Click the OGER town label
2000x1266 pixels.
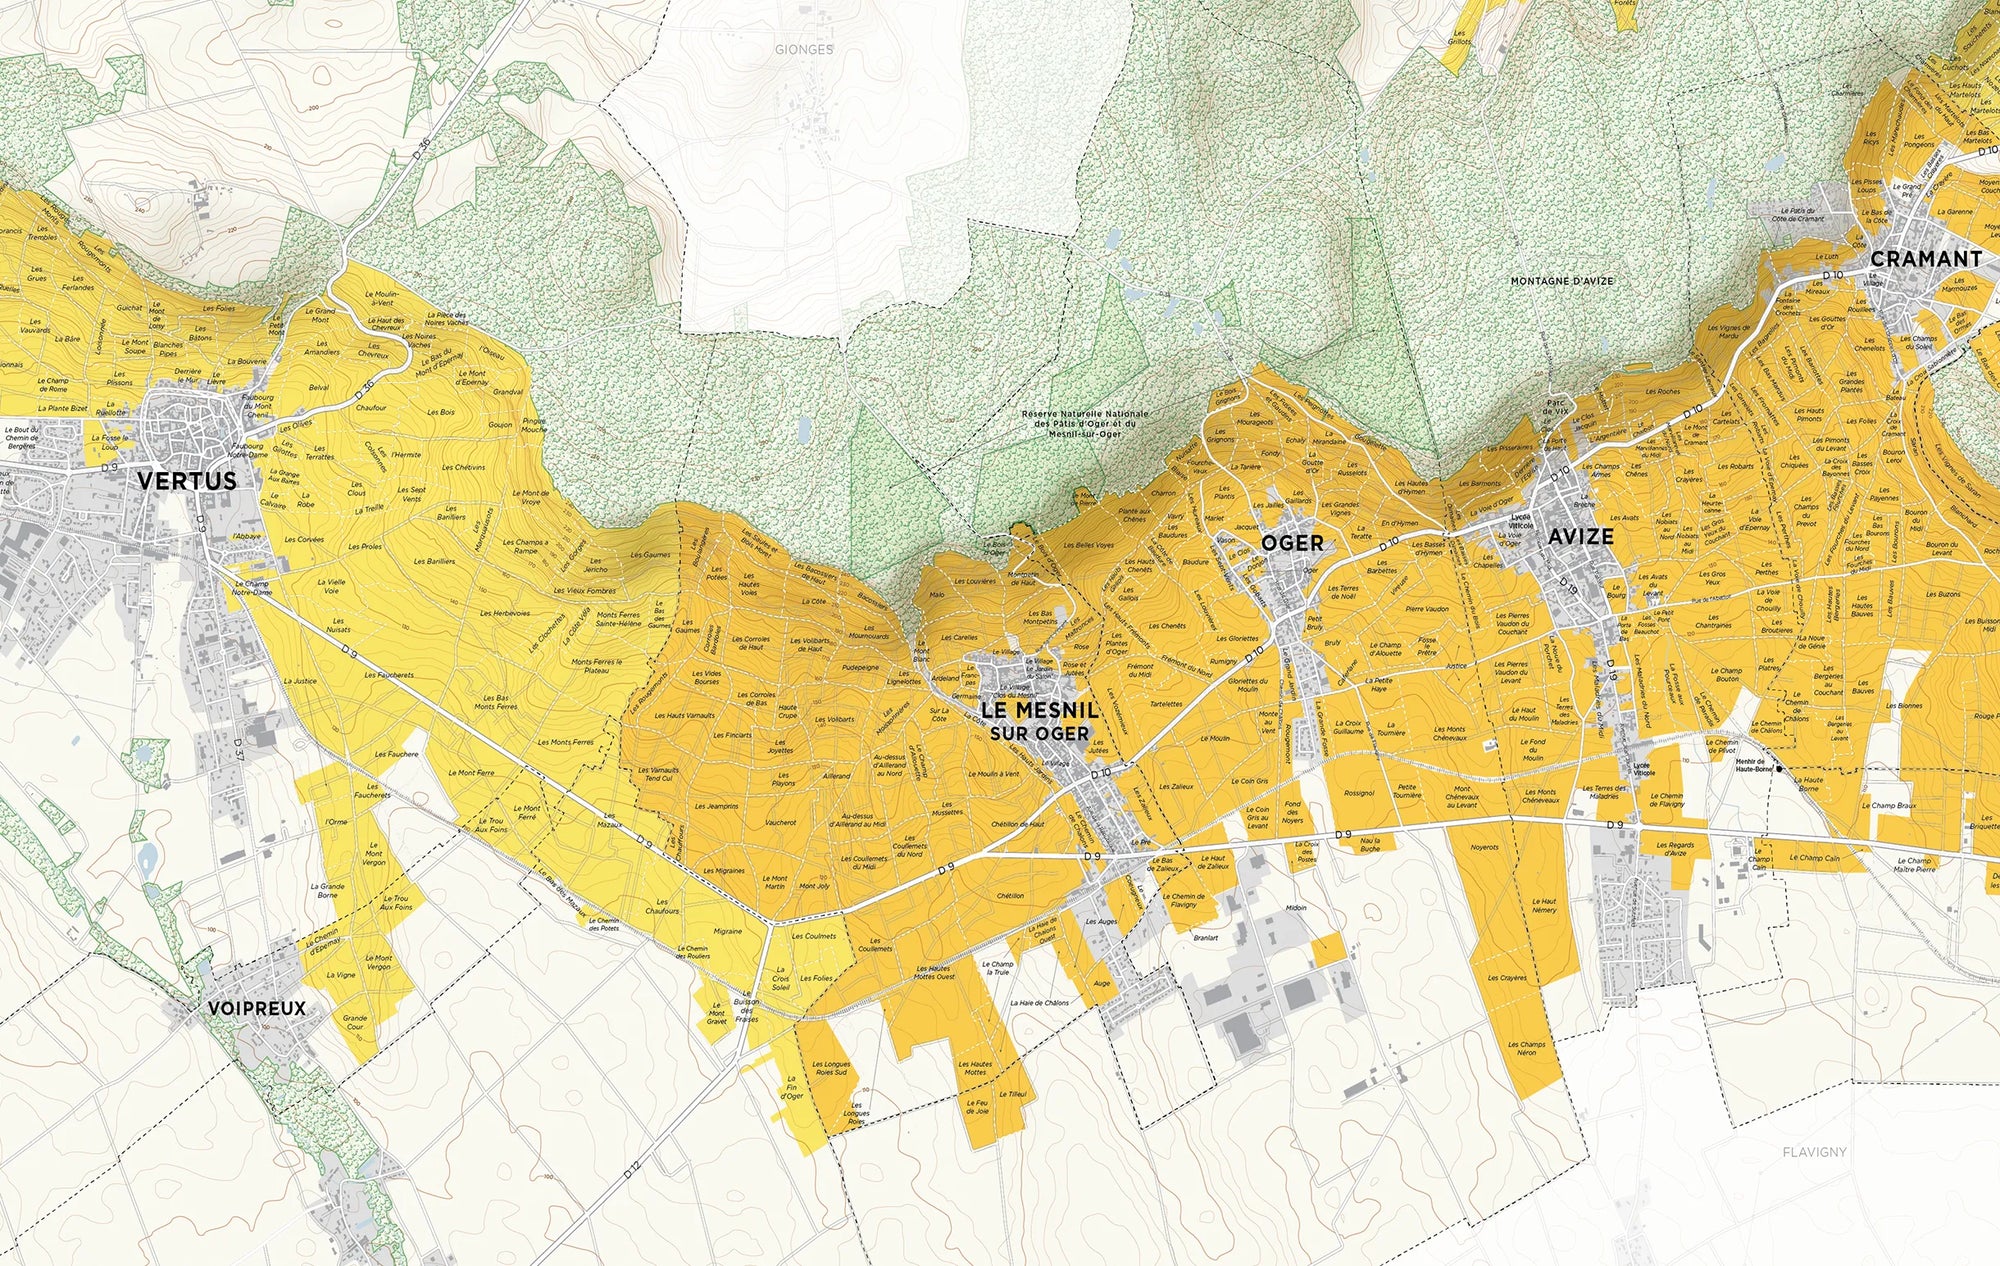coord(1292,544)
